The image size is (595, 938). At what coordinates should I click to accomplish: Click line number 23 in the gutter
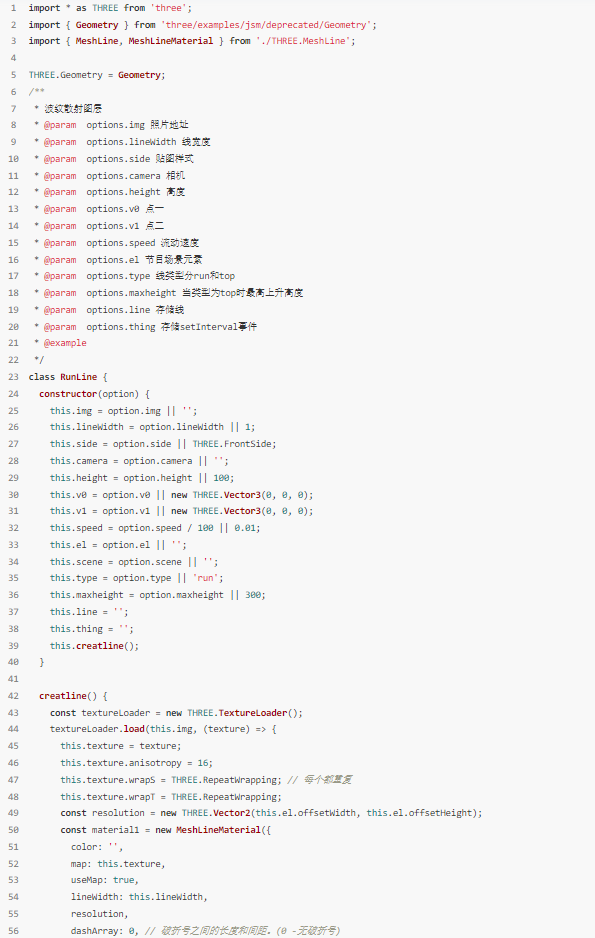pos(13,377)
